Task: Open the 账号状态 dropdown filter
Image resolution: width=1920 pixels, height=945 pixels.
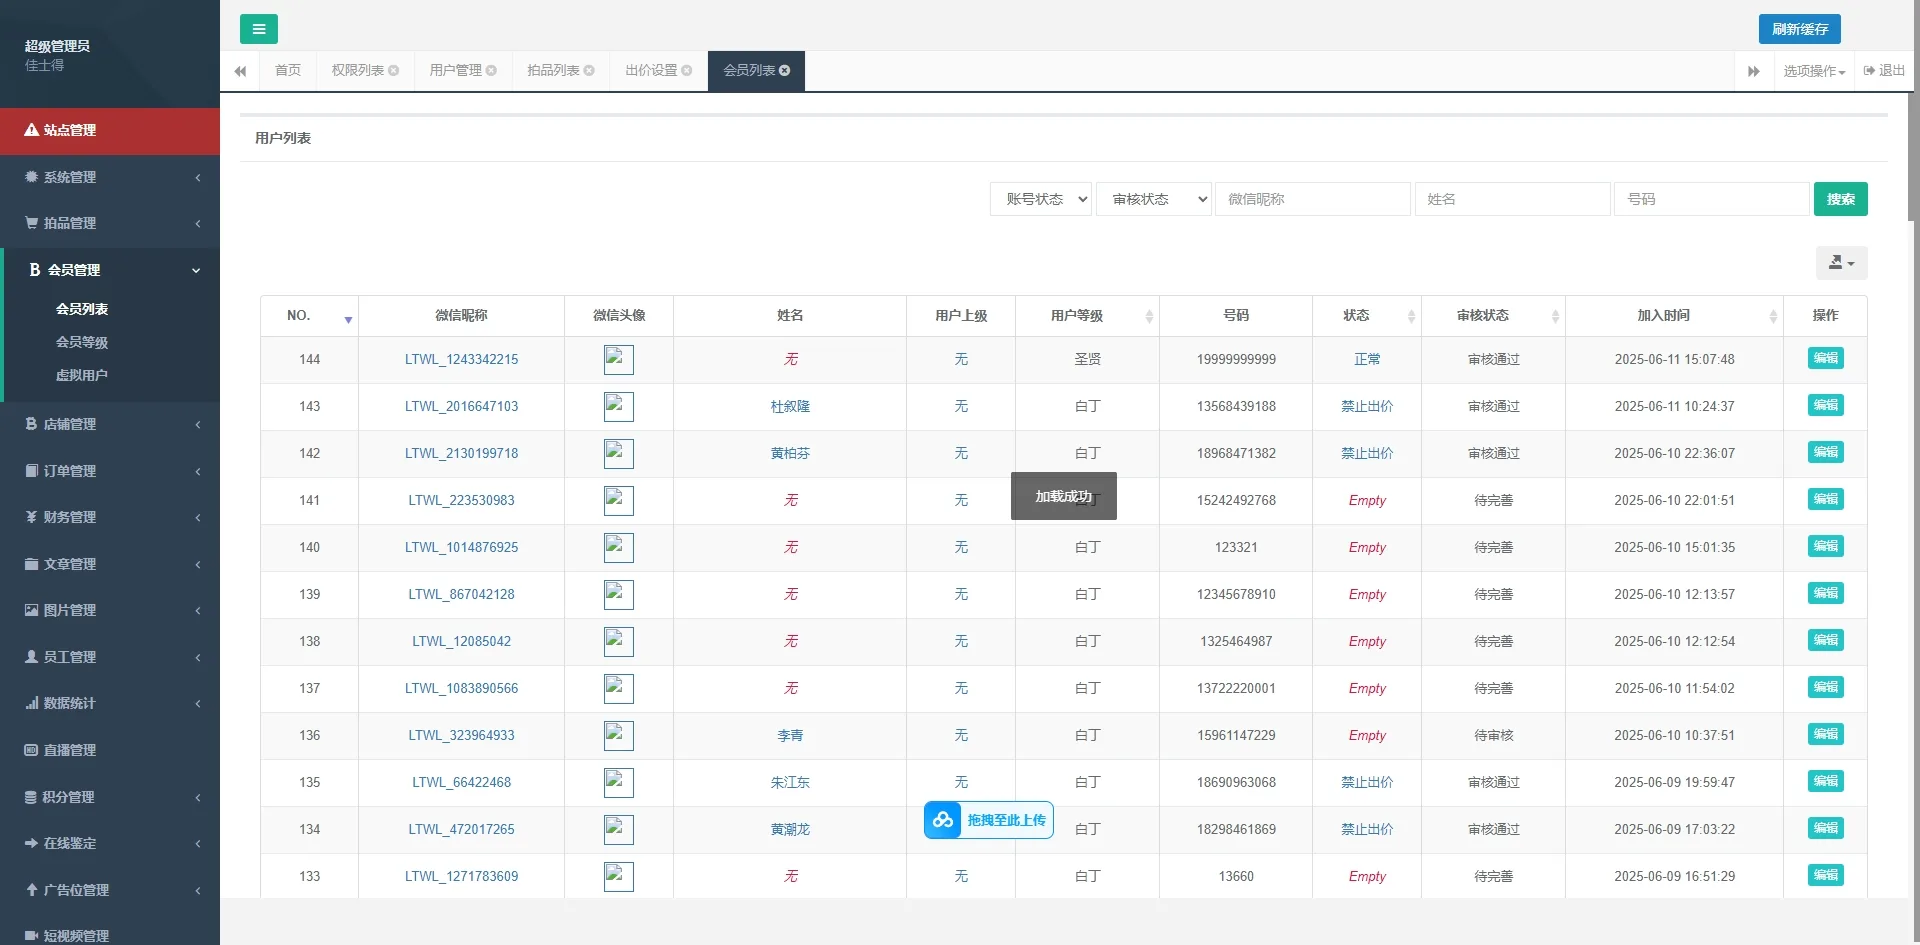Action: point(1041,199)
